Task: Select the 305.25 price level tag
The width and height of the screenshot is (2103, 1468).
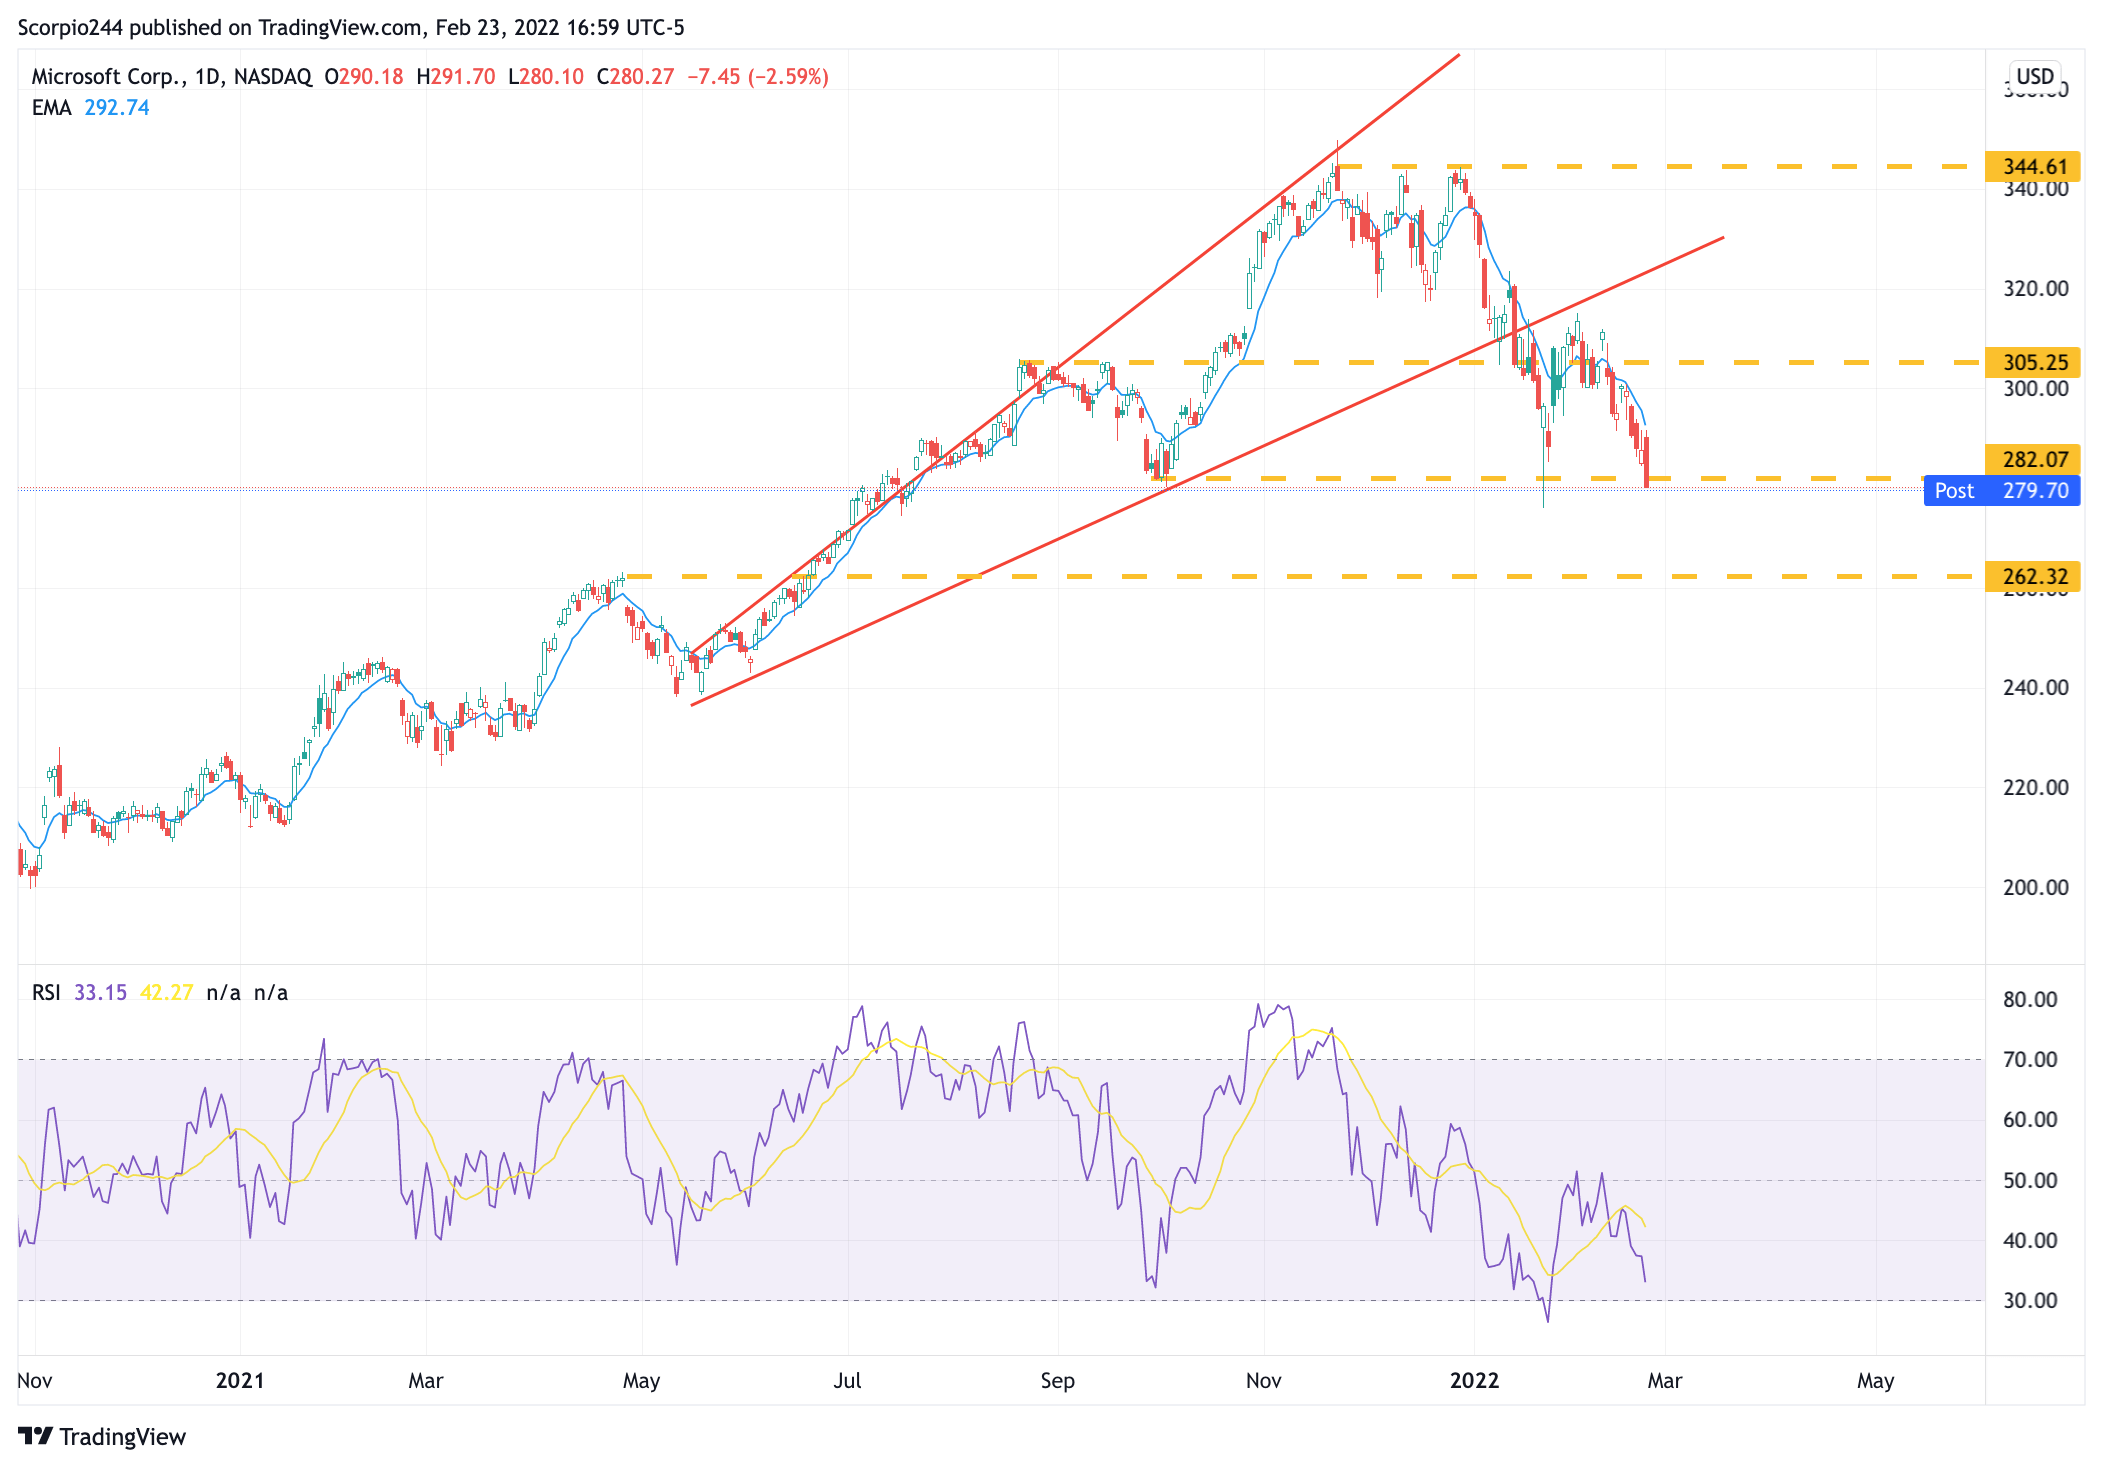Action: click(2033, 362)
